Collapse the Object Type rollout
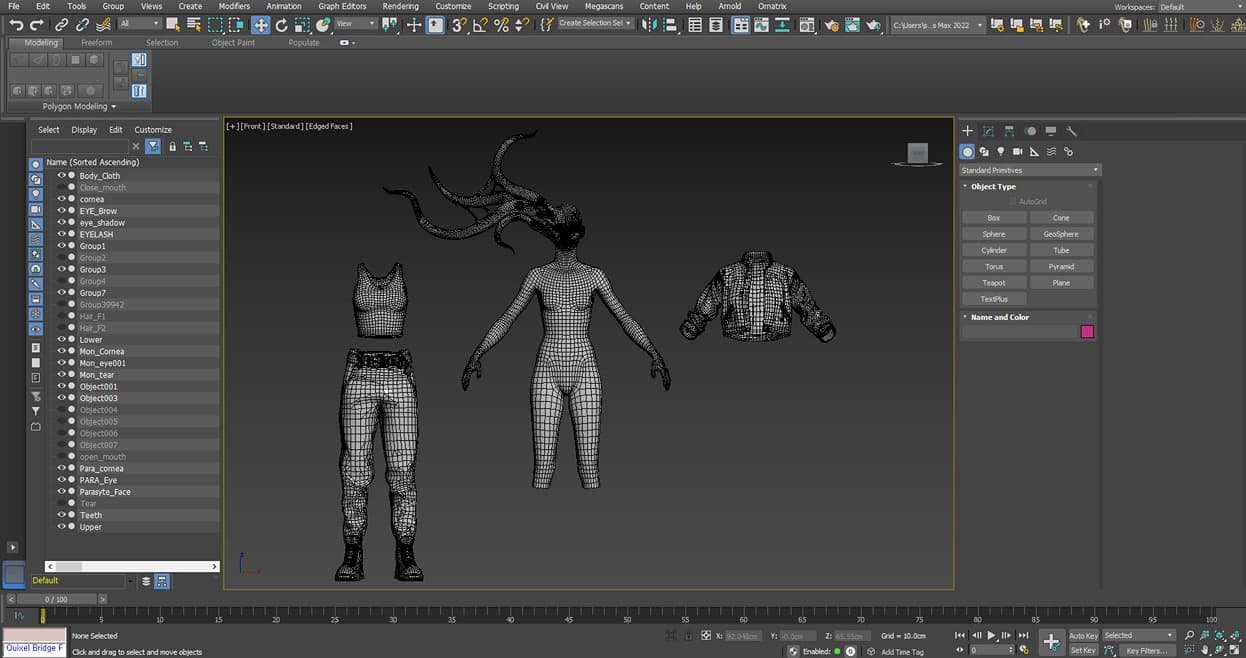Viewport: 1246px width, 658px height. pyautogui.click(x=992, y=187)
